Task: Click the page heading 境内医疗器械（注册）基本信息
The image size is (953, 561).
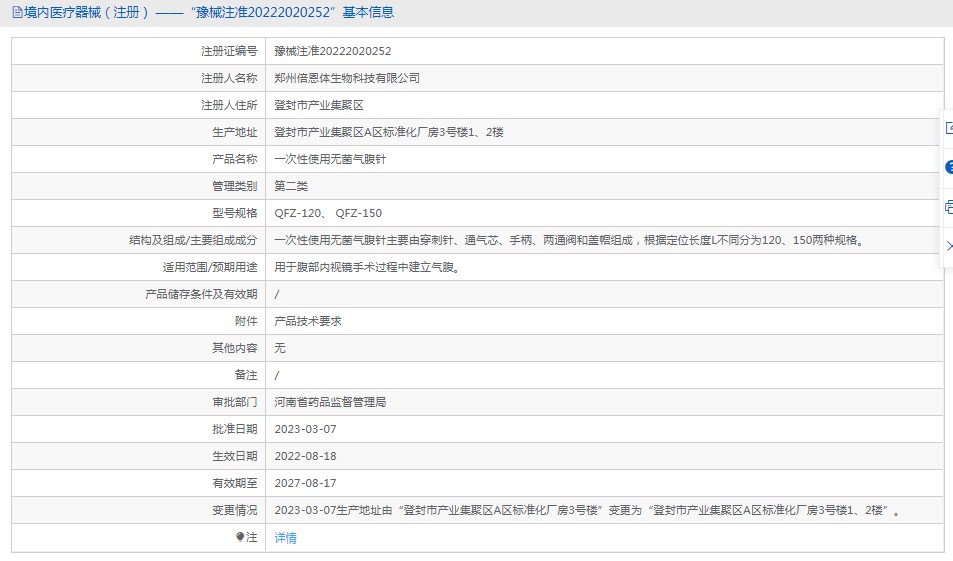Action: [208, 12]
